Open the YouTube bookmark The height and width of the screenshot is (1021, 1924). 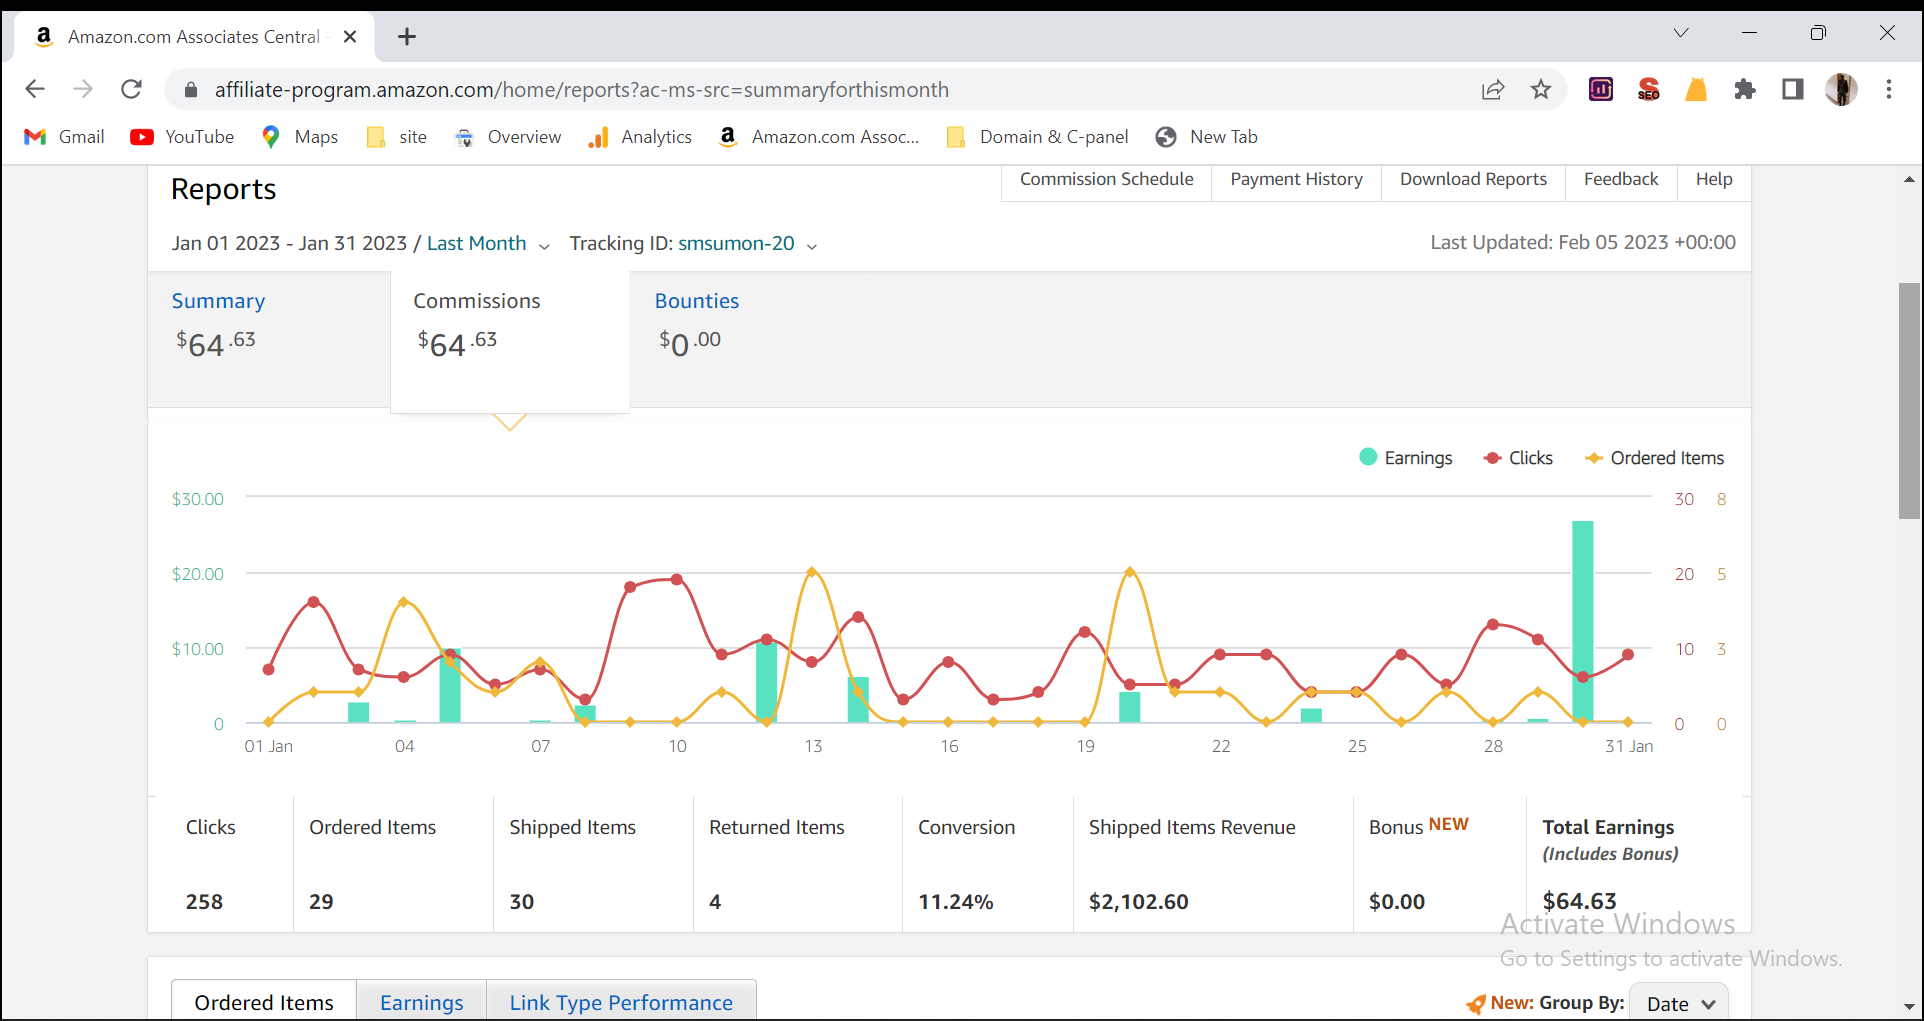pyautogui.click(x=182, y=137)
